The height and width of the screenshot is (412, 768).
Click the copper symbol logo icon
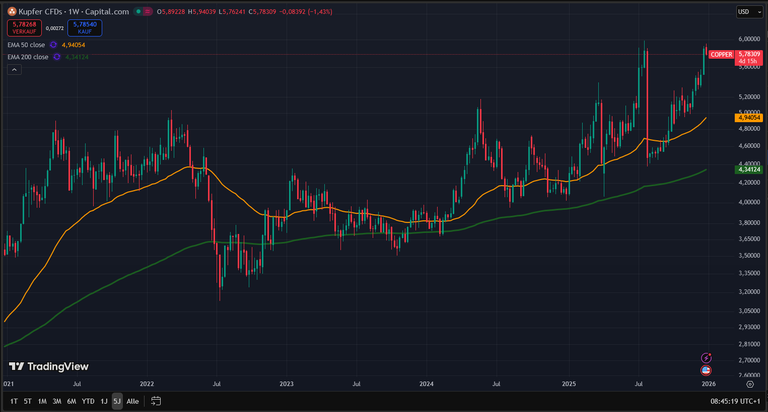[x=10, y=11]
